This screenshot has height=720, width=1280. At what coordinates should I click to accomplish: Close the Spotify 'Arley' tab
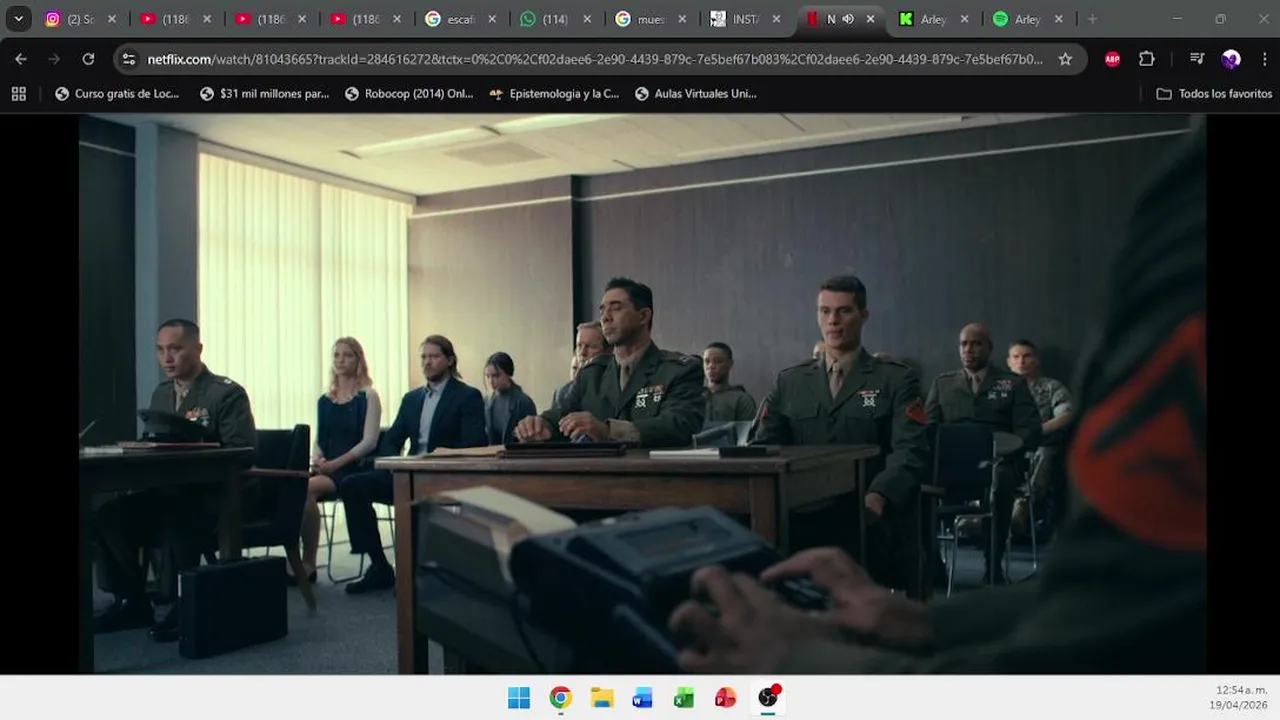[1058, 19]
